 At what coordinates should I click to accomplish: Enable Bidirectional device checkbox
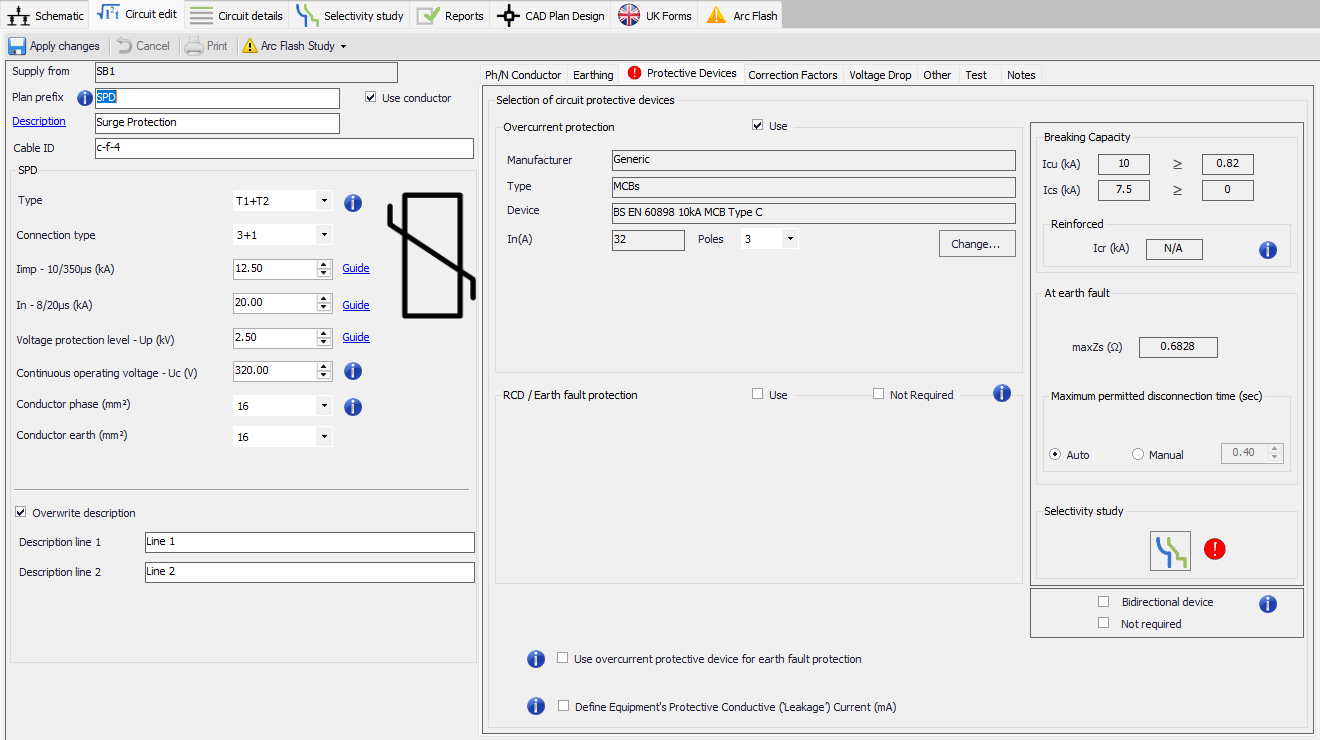point(1104,602)
